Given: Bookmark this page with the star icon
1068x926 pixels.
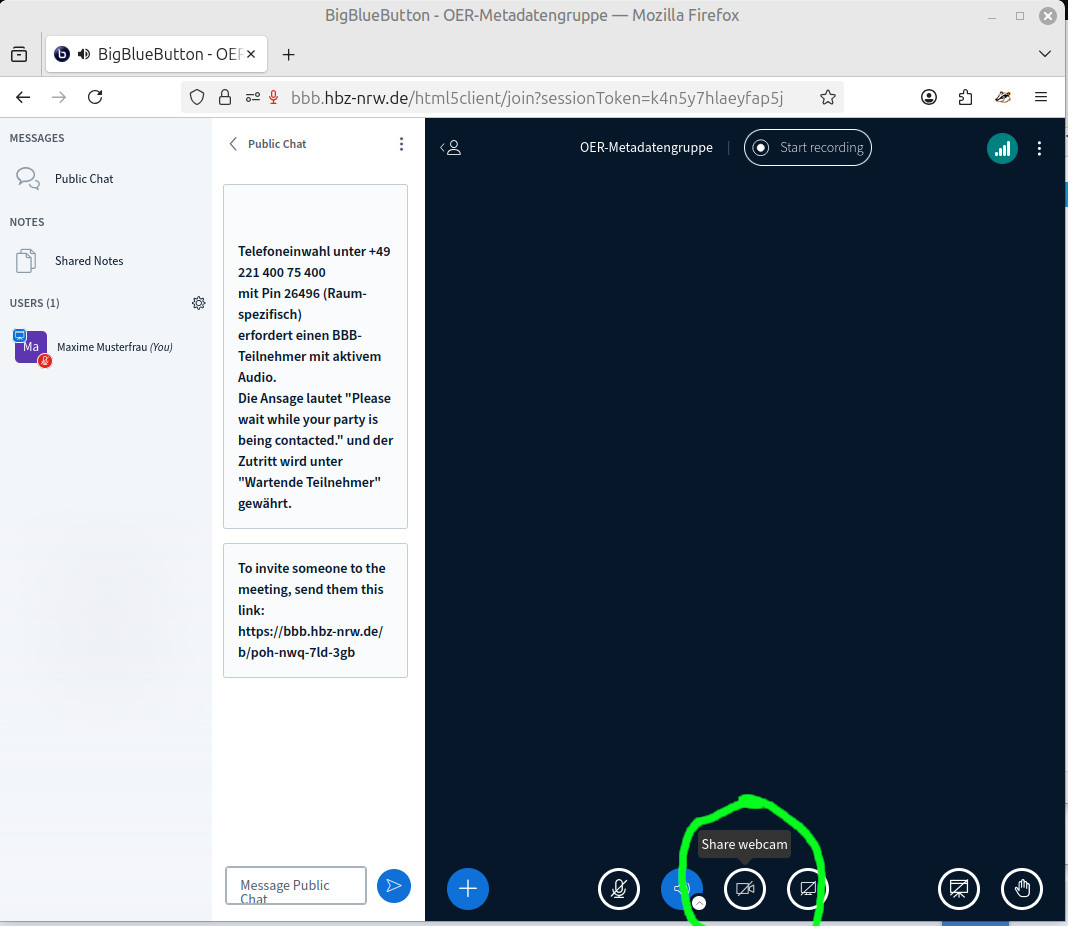Looking at the screenshot, I should point(827,97).
